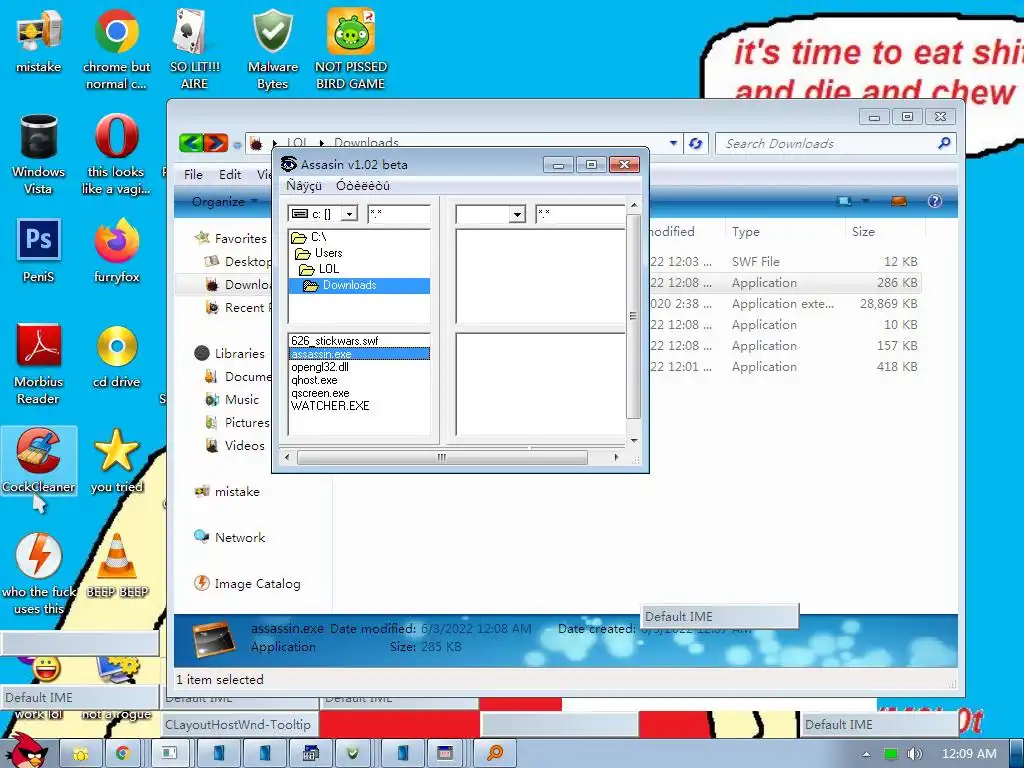The height and width of the screenshot is (768, 1024).
Task: Open the File menu in Explorer
Action: [x=193, y=174]
